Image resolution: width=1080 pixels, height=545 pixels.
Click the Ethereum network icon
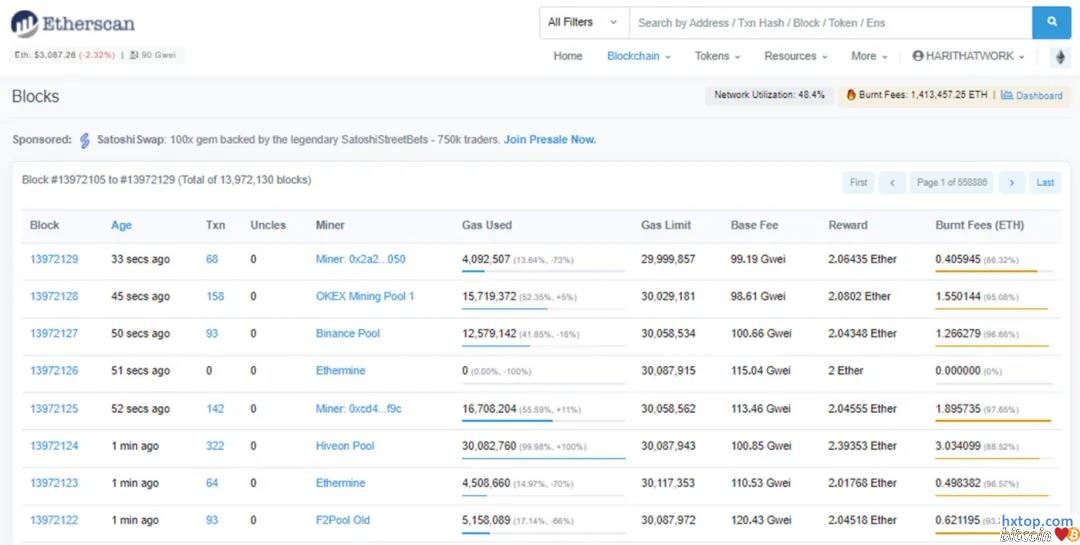point(1059,57)
